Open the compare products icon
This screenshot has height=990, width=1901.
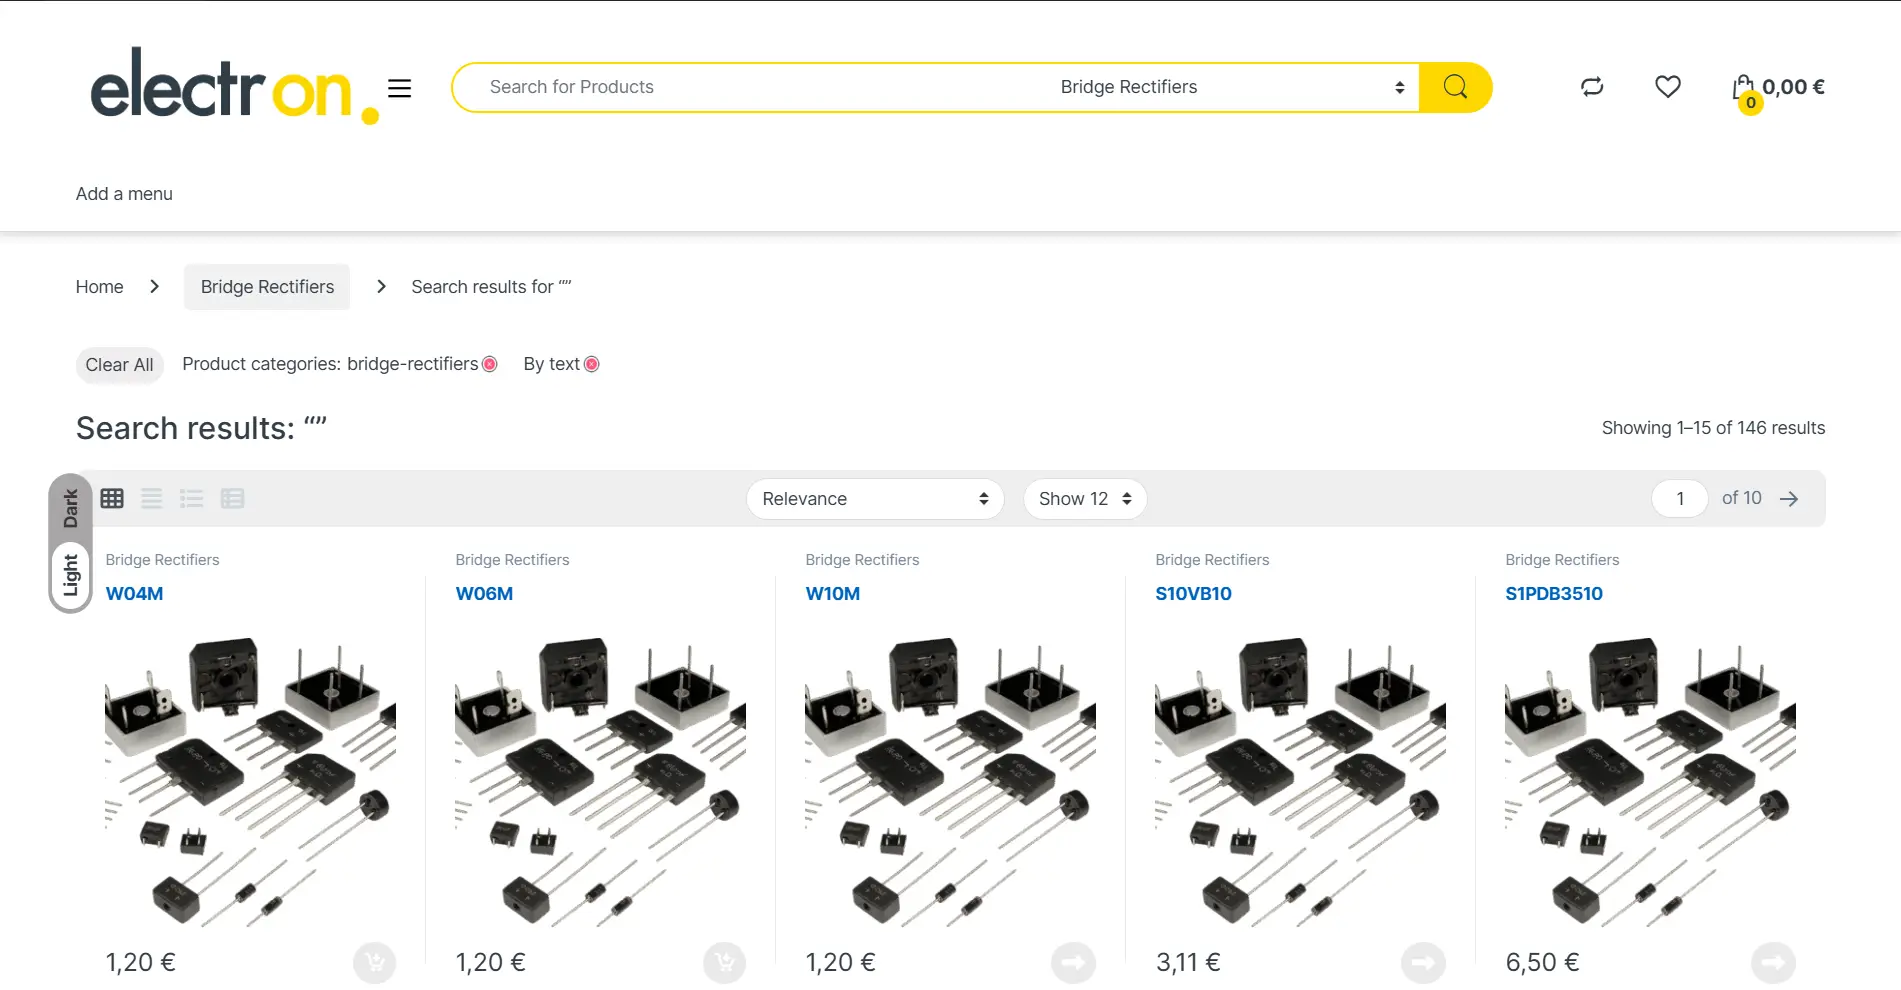click(1592, 87)
